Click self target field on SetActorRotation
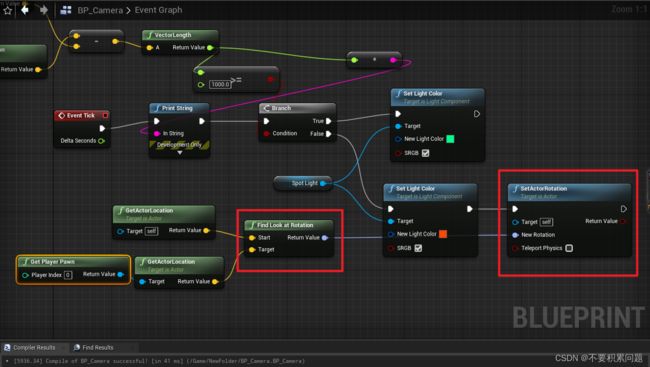Image resolution: width=650 pixels, height=367 pixels. 547,222
